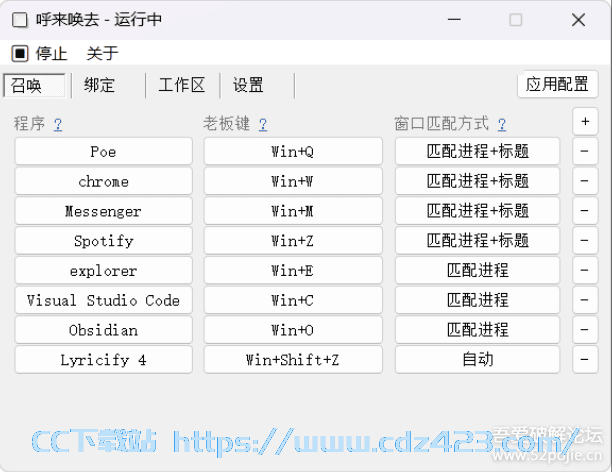Open match mode dropdown for Spotify
612x472 pixels.
477,240
